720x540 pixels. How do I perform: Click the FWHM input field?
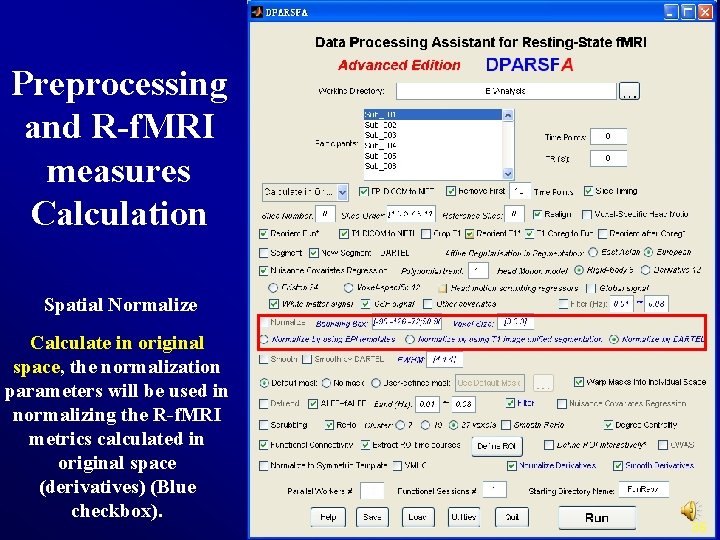[444, 360]
